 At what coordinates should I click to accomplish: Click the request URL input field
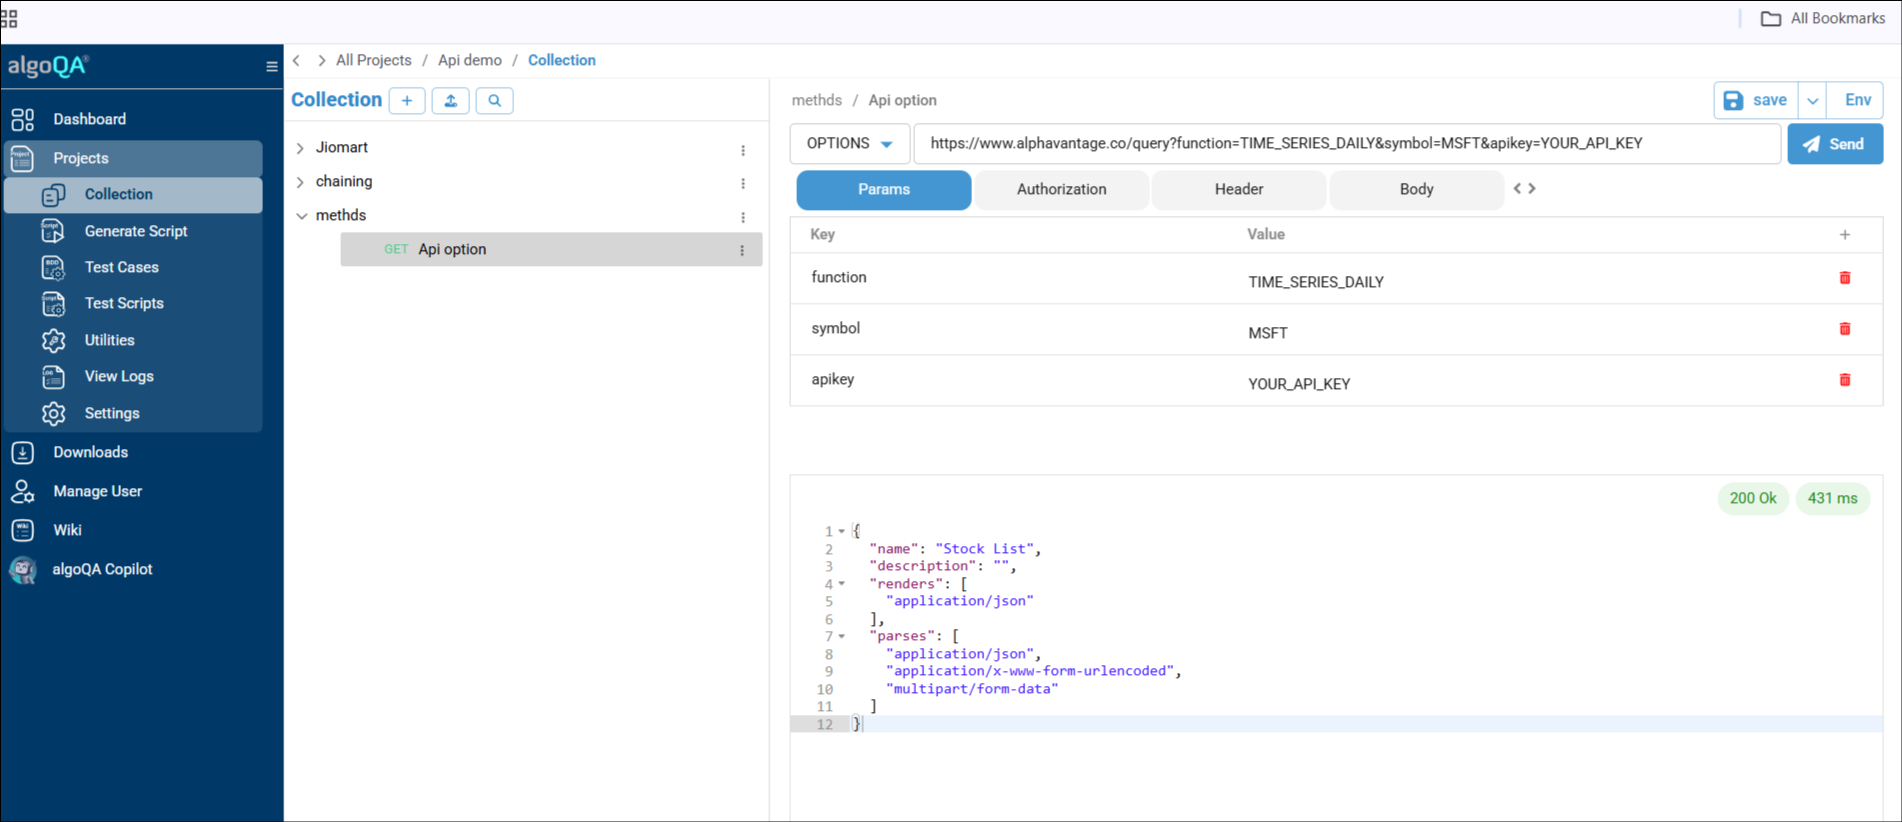coord(1347,144)
